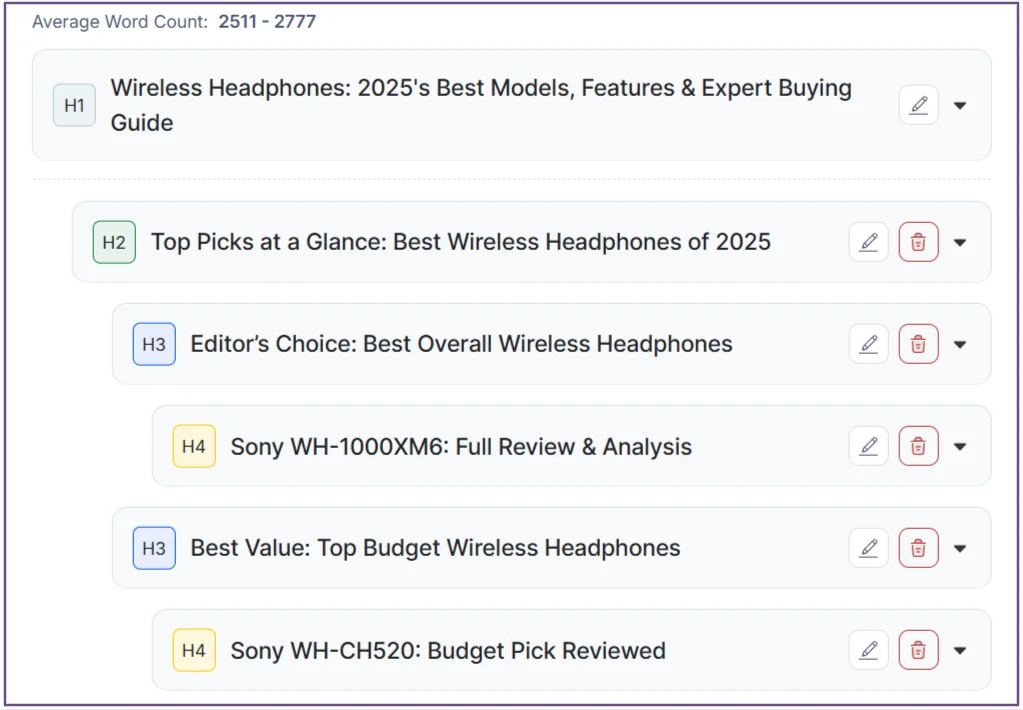Edit Sony WH-CH520 heading text
Image resolution: width=1023 pixels, height=710 pixels.
click(868, 650)
